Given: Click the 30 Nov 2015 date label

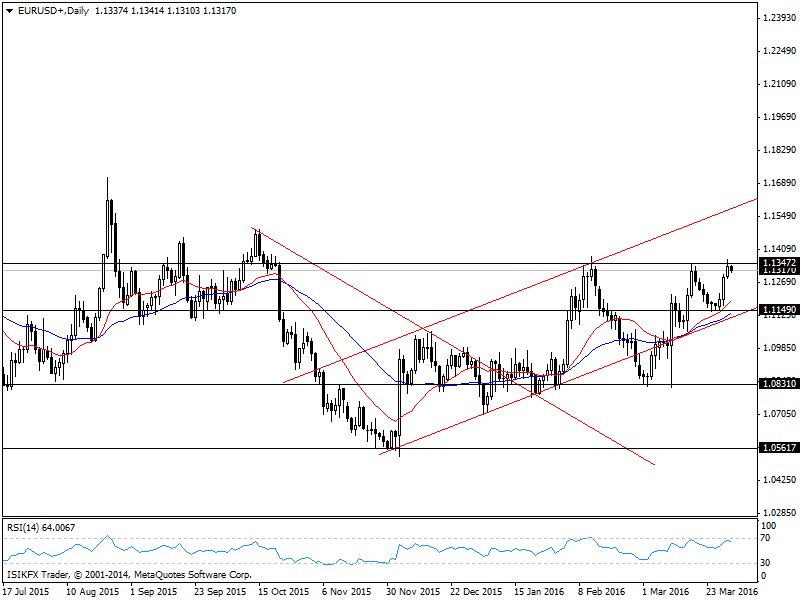Looking at the screenshot, I should [413, 592].
